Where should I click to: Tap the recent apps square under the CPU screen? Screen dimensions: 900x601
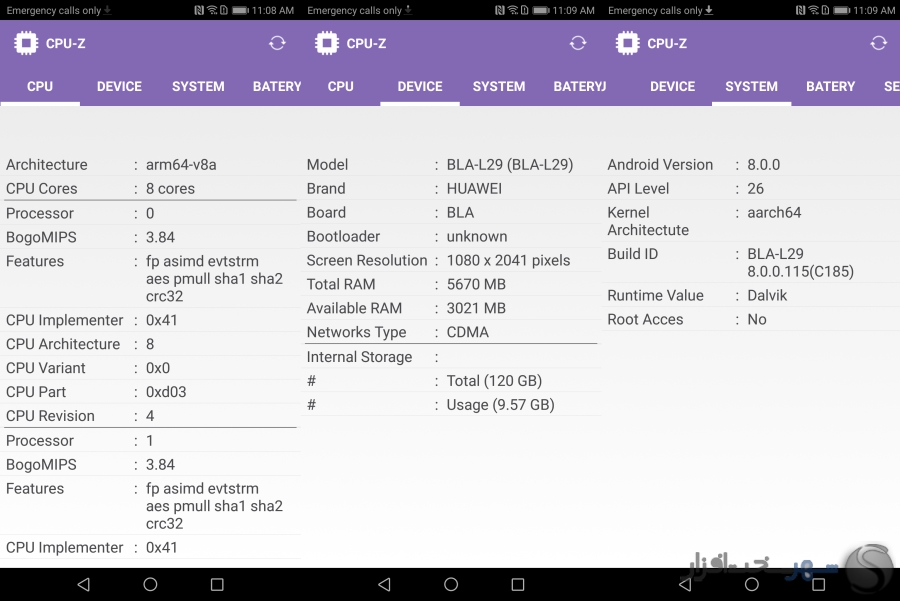[217, 584]
